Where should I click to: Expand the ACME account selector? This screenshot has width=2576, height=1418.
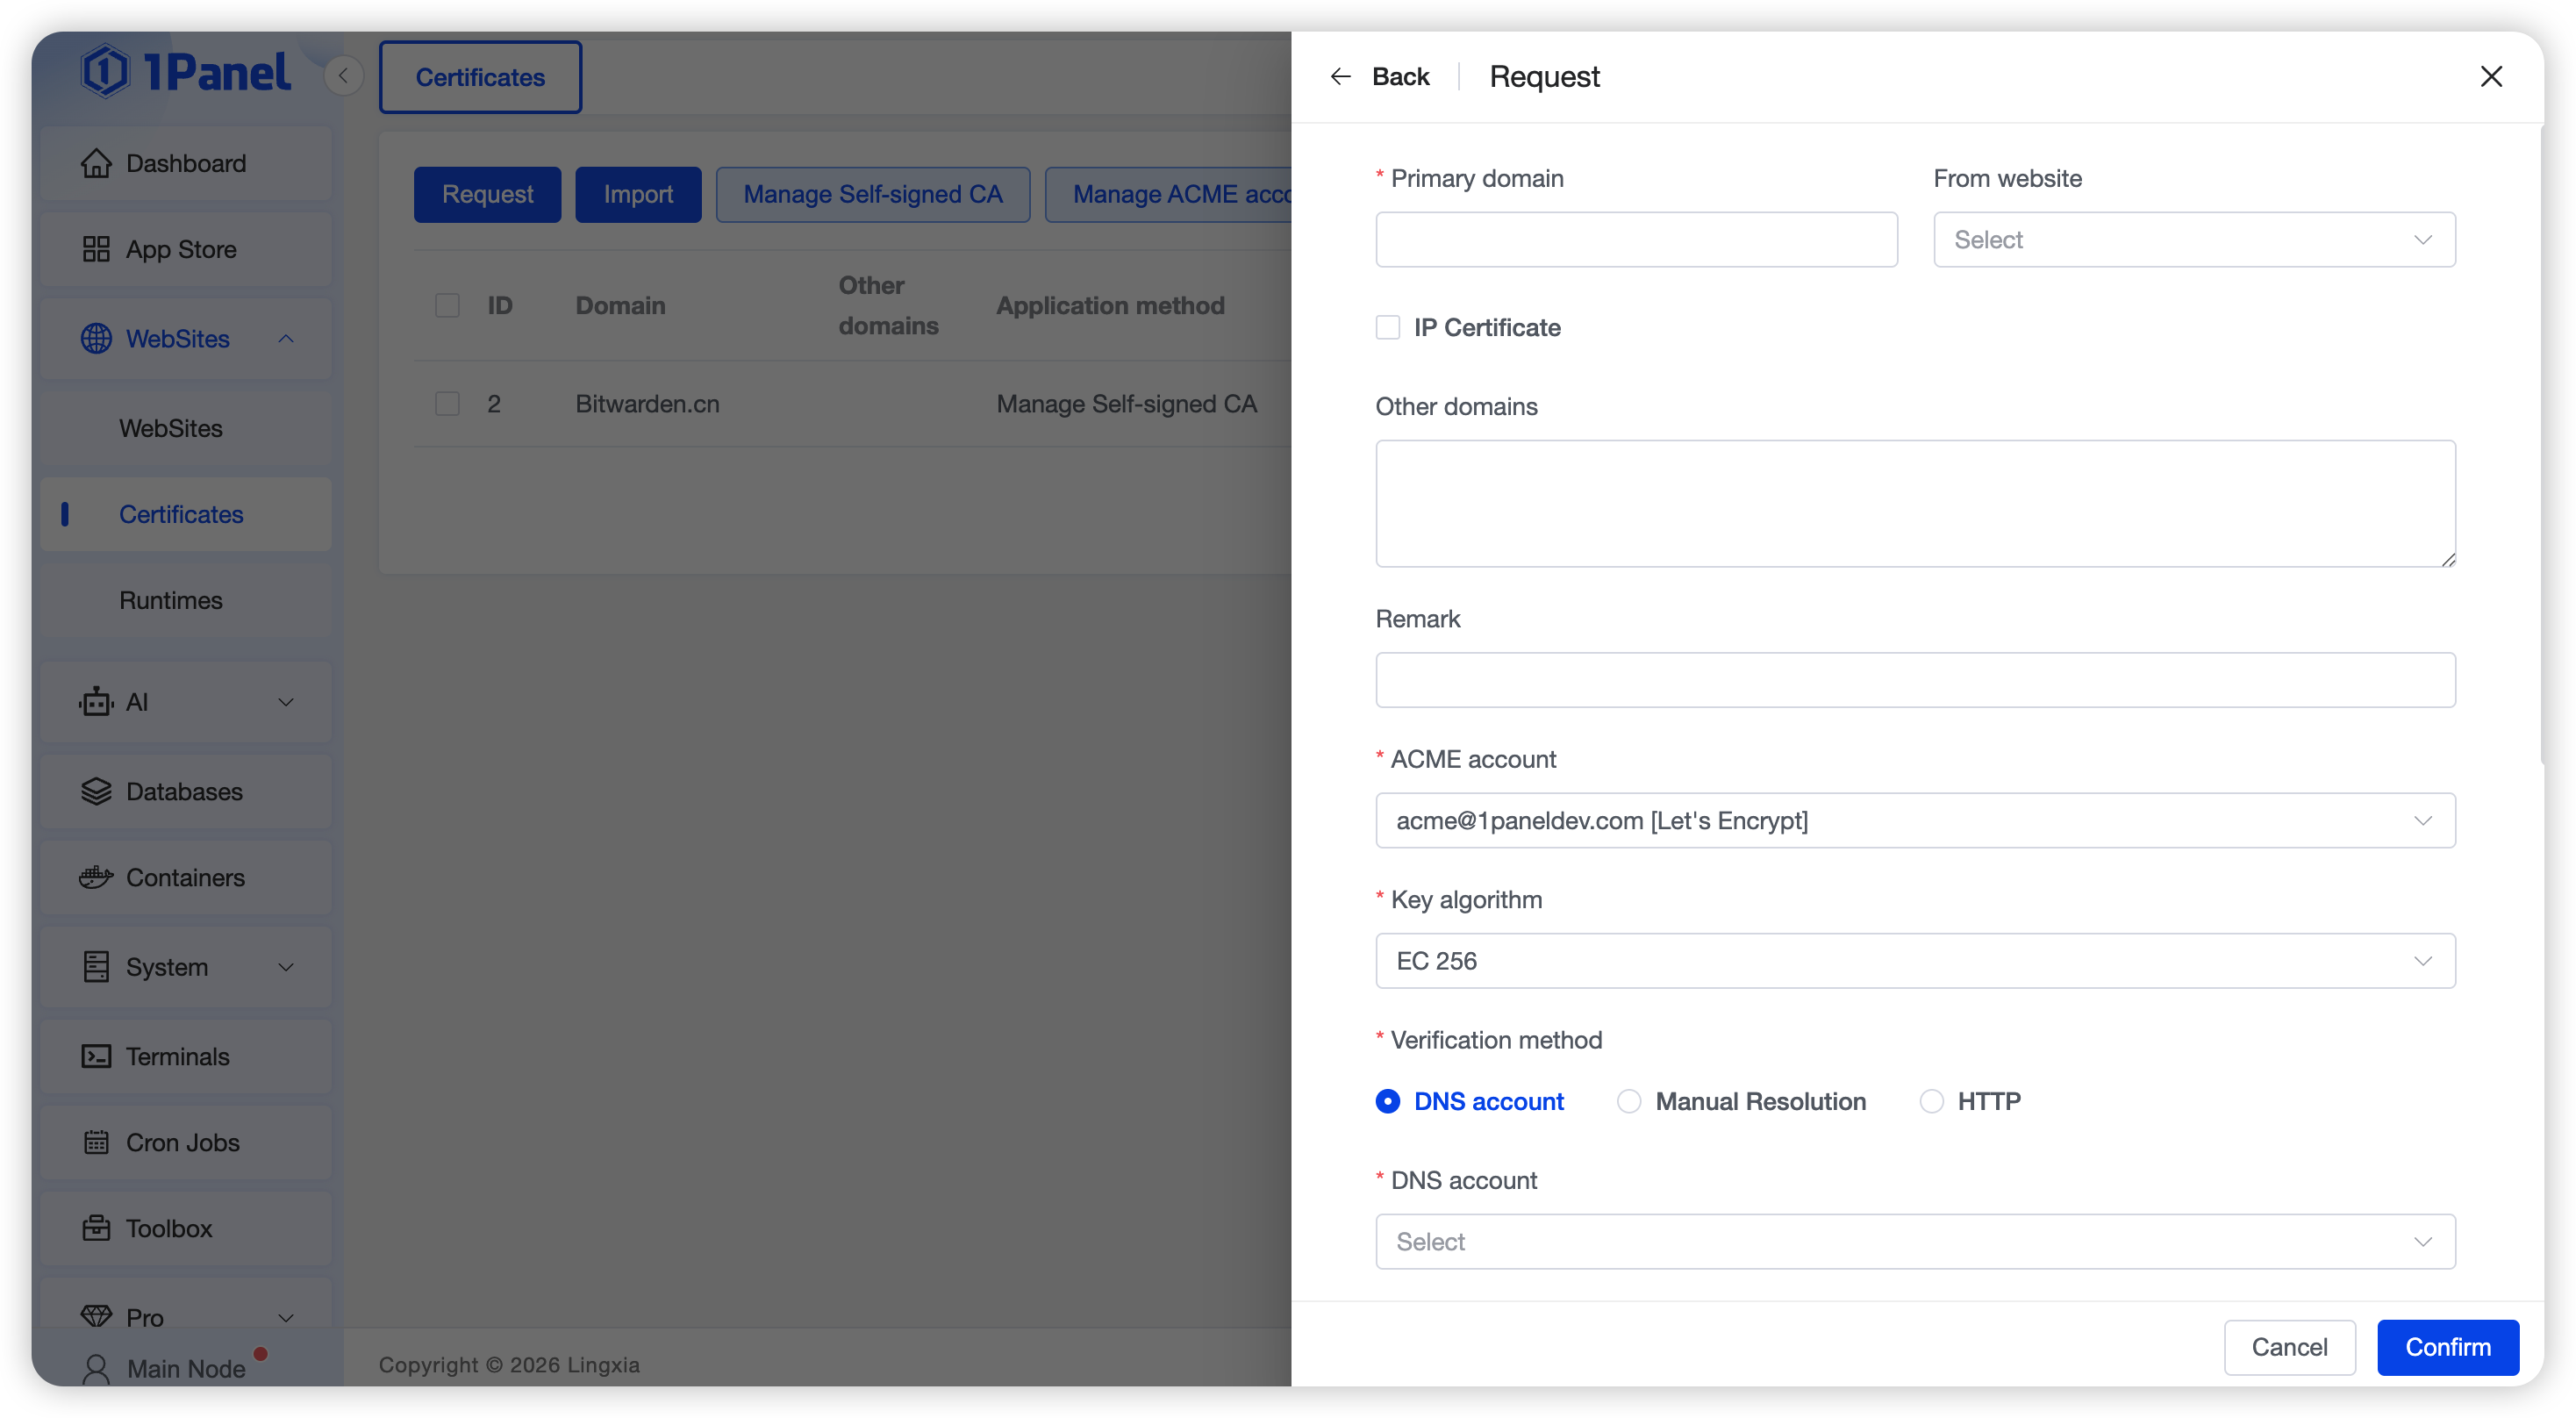pyautogui.click(x=1914, y=820)
